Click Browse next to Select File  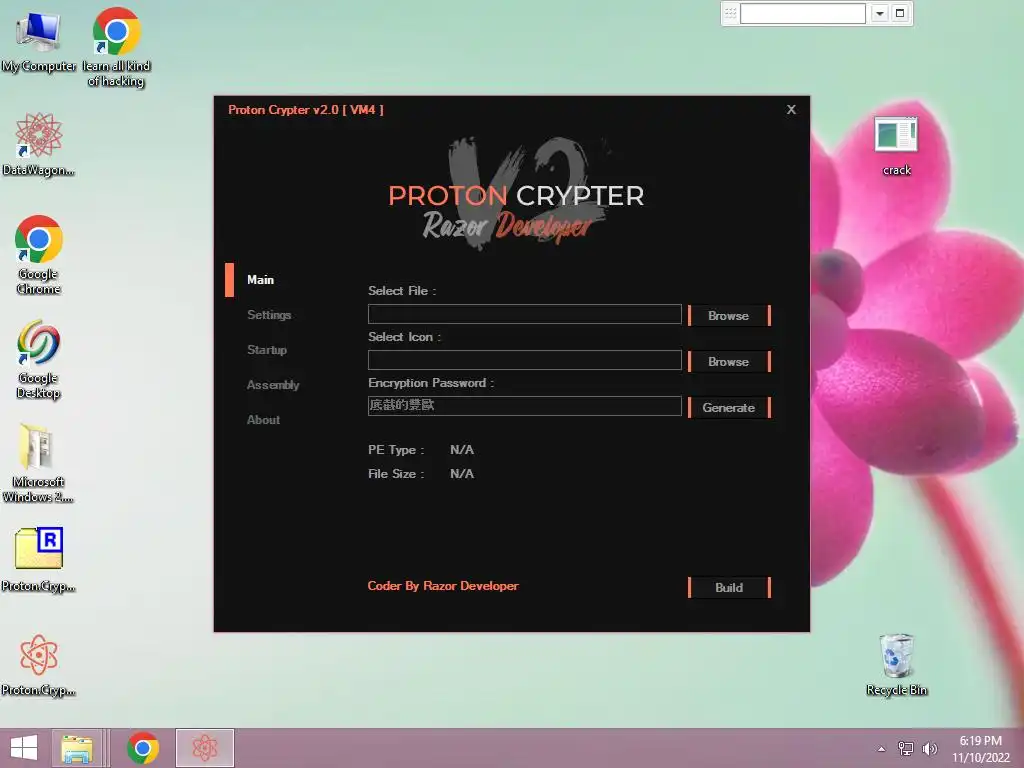pyautogui.click(x=729, y=315)
